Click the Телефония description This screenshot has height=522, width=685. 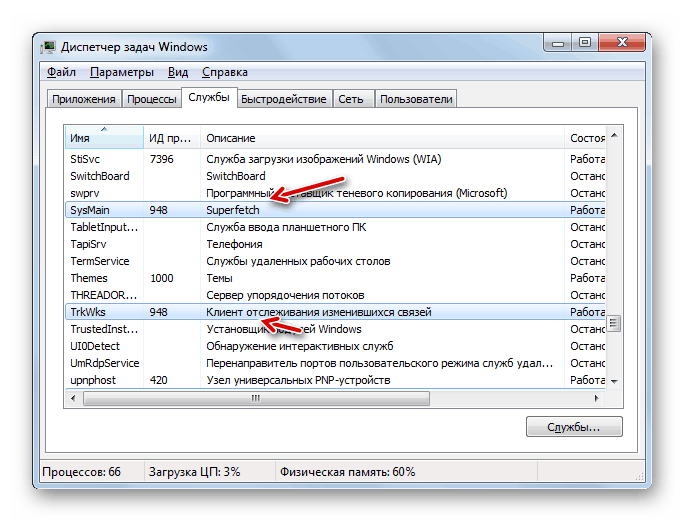pyautogui.click(x=234, y=244)
